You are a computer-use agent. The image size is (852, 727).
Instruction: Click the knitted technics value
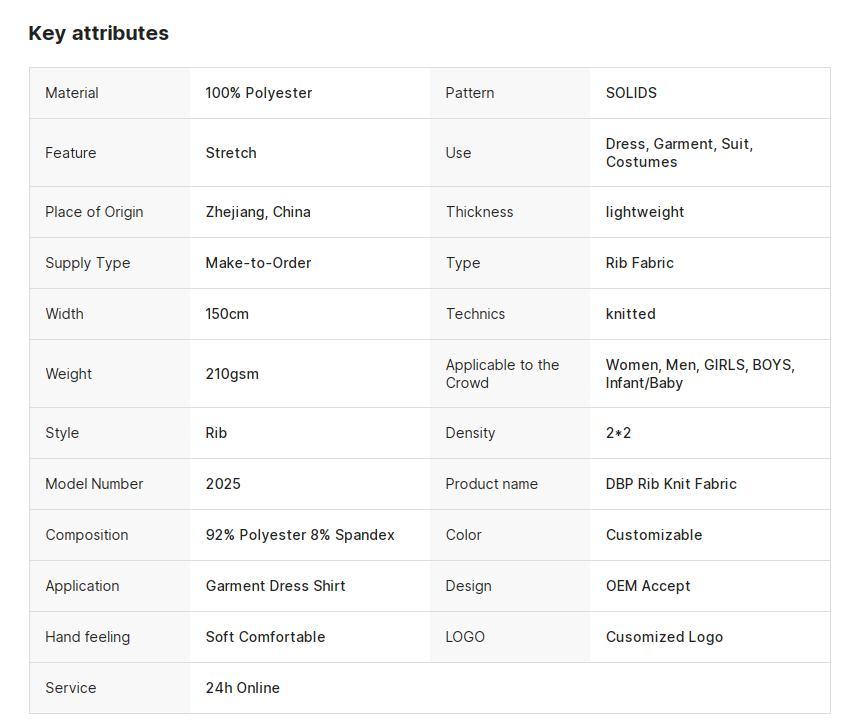(630, 314)
